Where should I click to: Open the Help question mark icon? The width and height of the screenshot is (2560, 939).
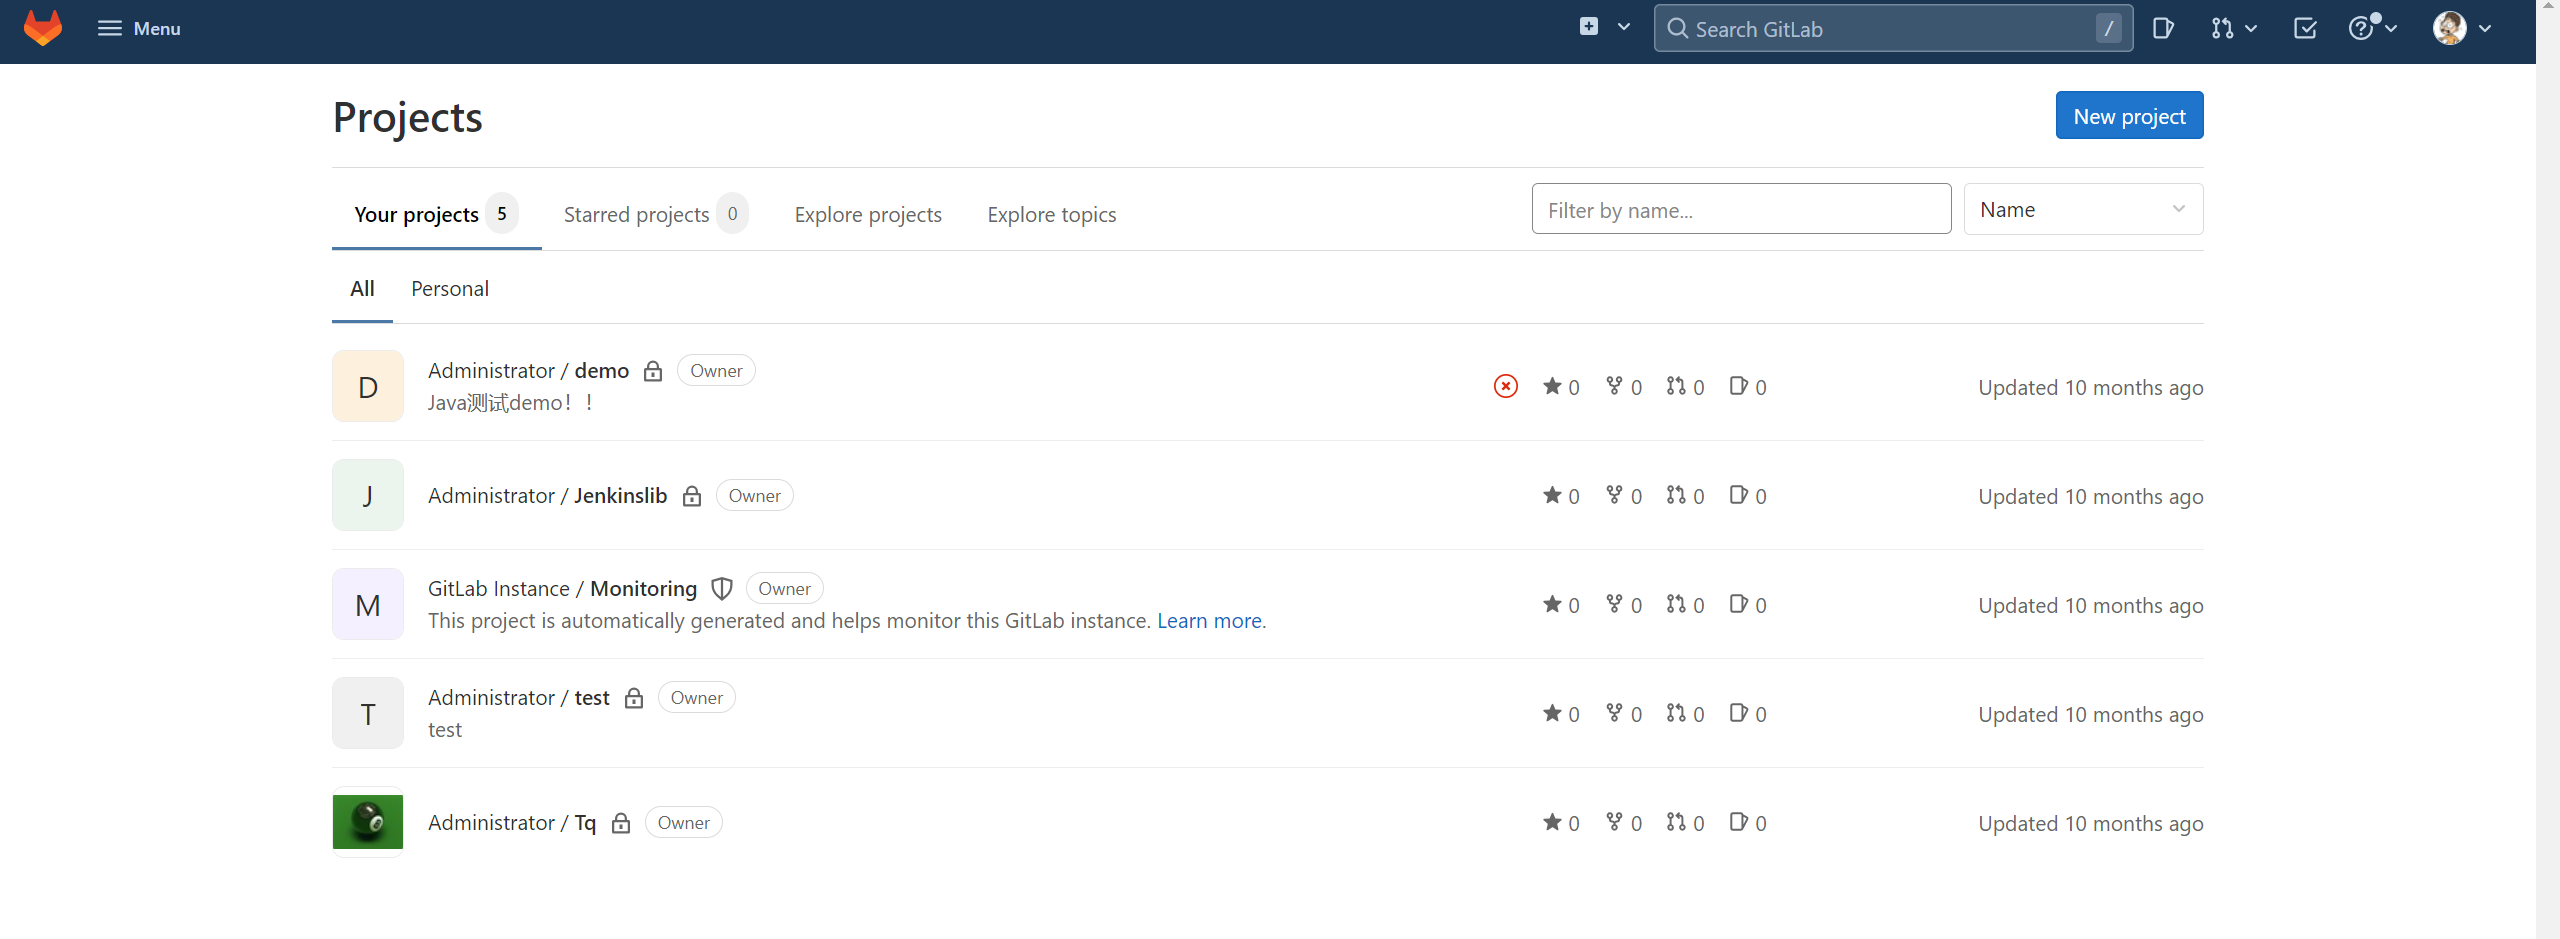click(x=2361, y=28)
